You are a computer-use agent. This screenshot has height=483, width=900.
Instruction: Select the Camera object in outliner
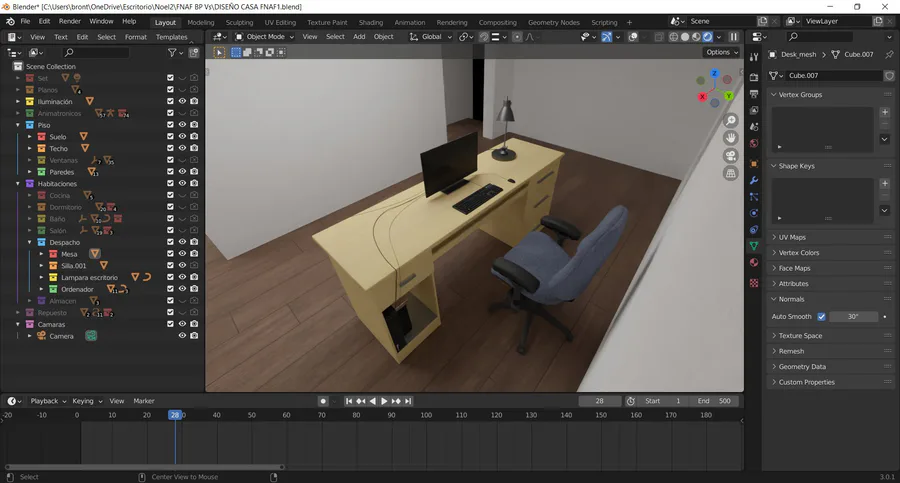pyautogui.click(x=61, y=336)
